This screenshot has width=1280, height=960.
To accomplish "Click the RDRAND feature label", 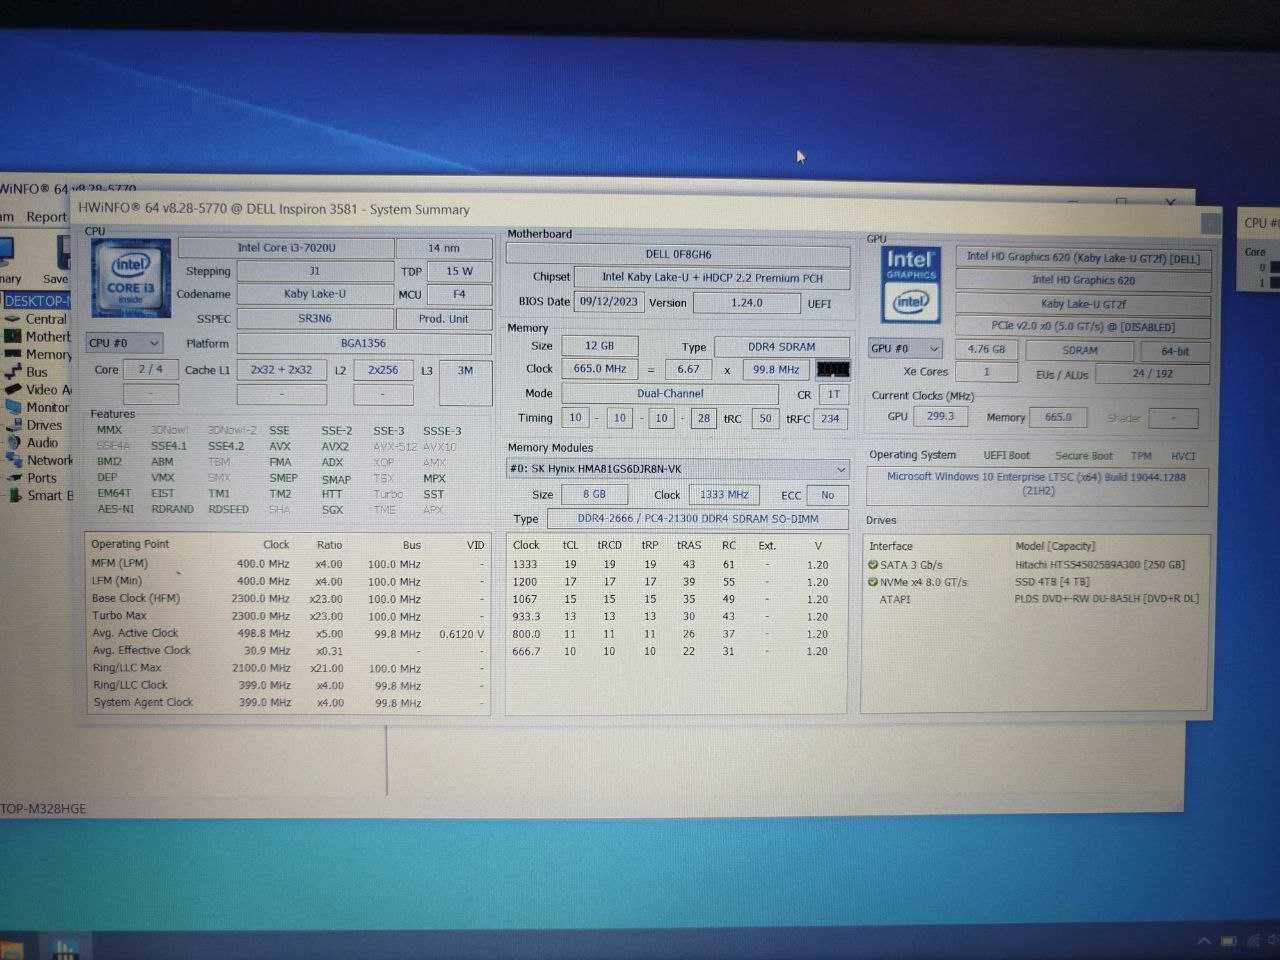I will click(x=172, y=509).
